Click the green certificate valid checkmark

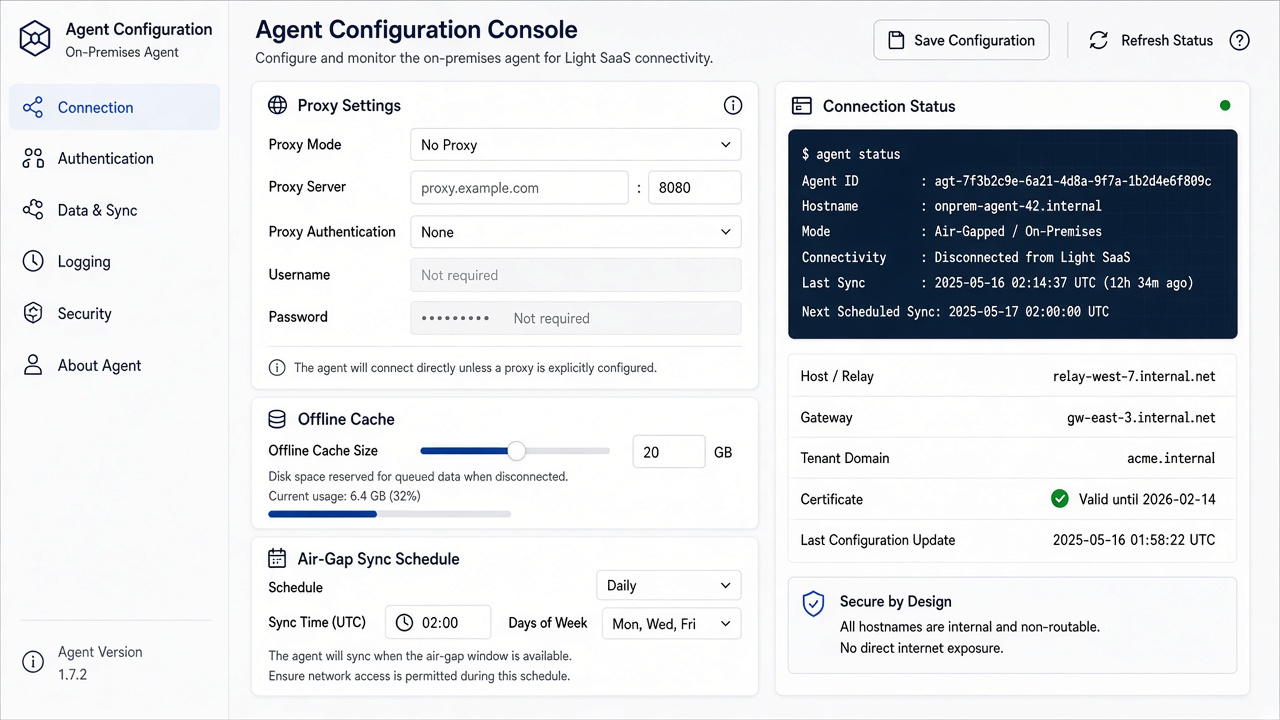tap(1060, 498)
